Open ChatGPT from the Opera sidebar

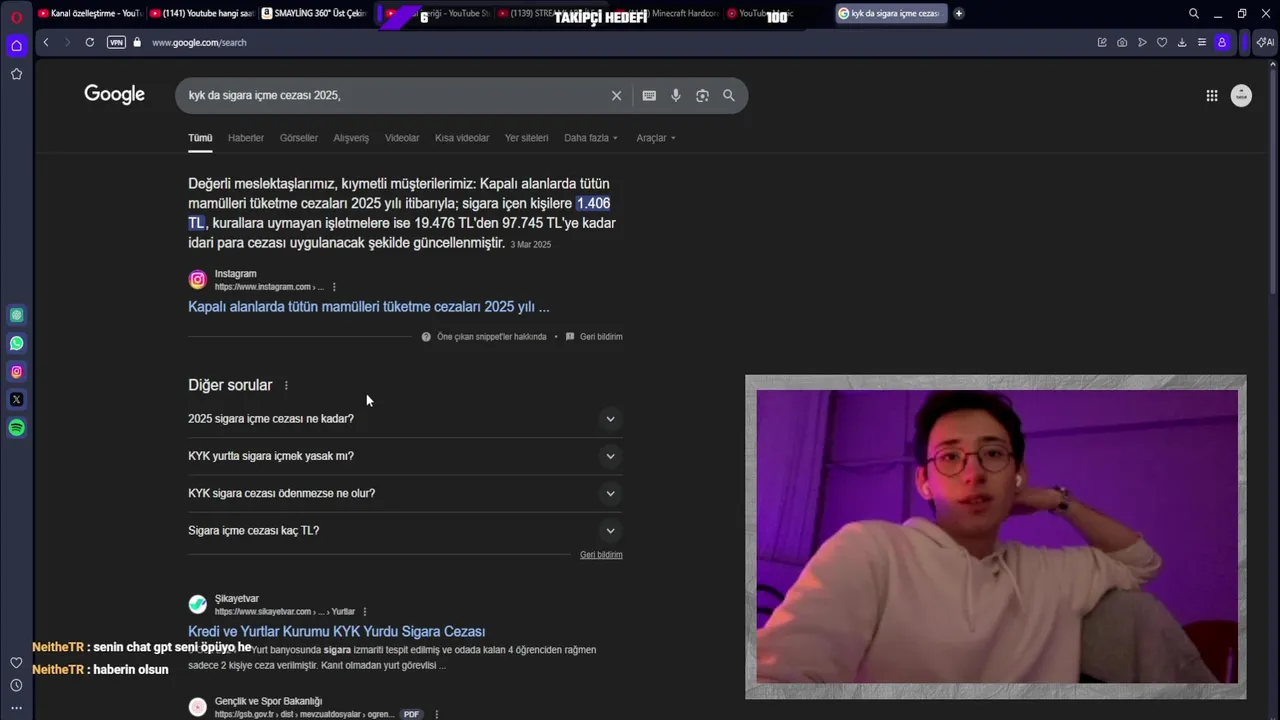click(x=16, y=315)
